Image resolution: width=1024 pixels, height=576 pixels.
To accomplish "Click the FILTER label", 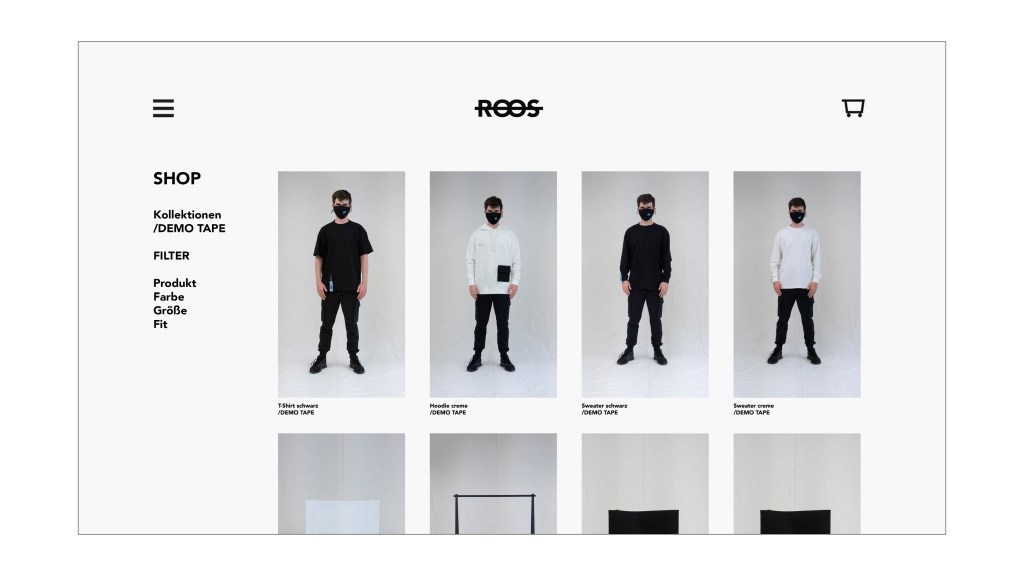I will 171,256.
